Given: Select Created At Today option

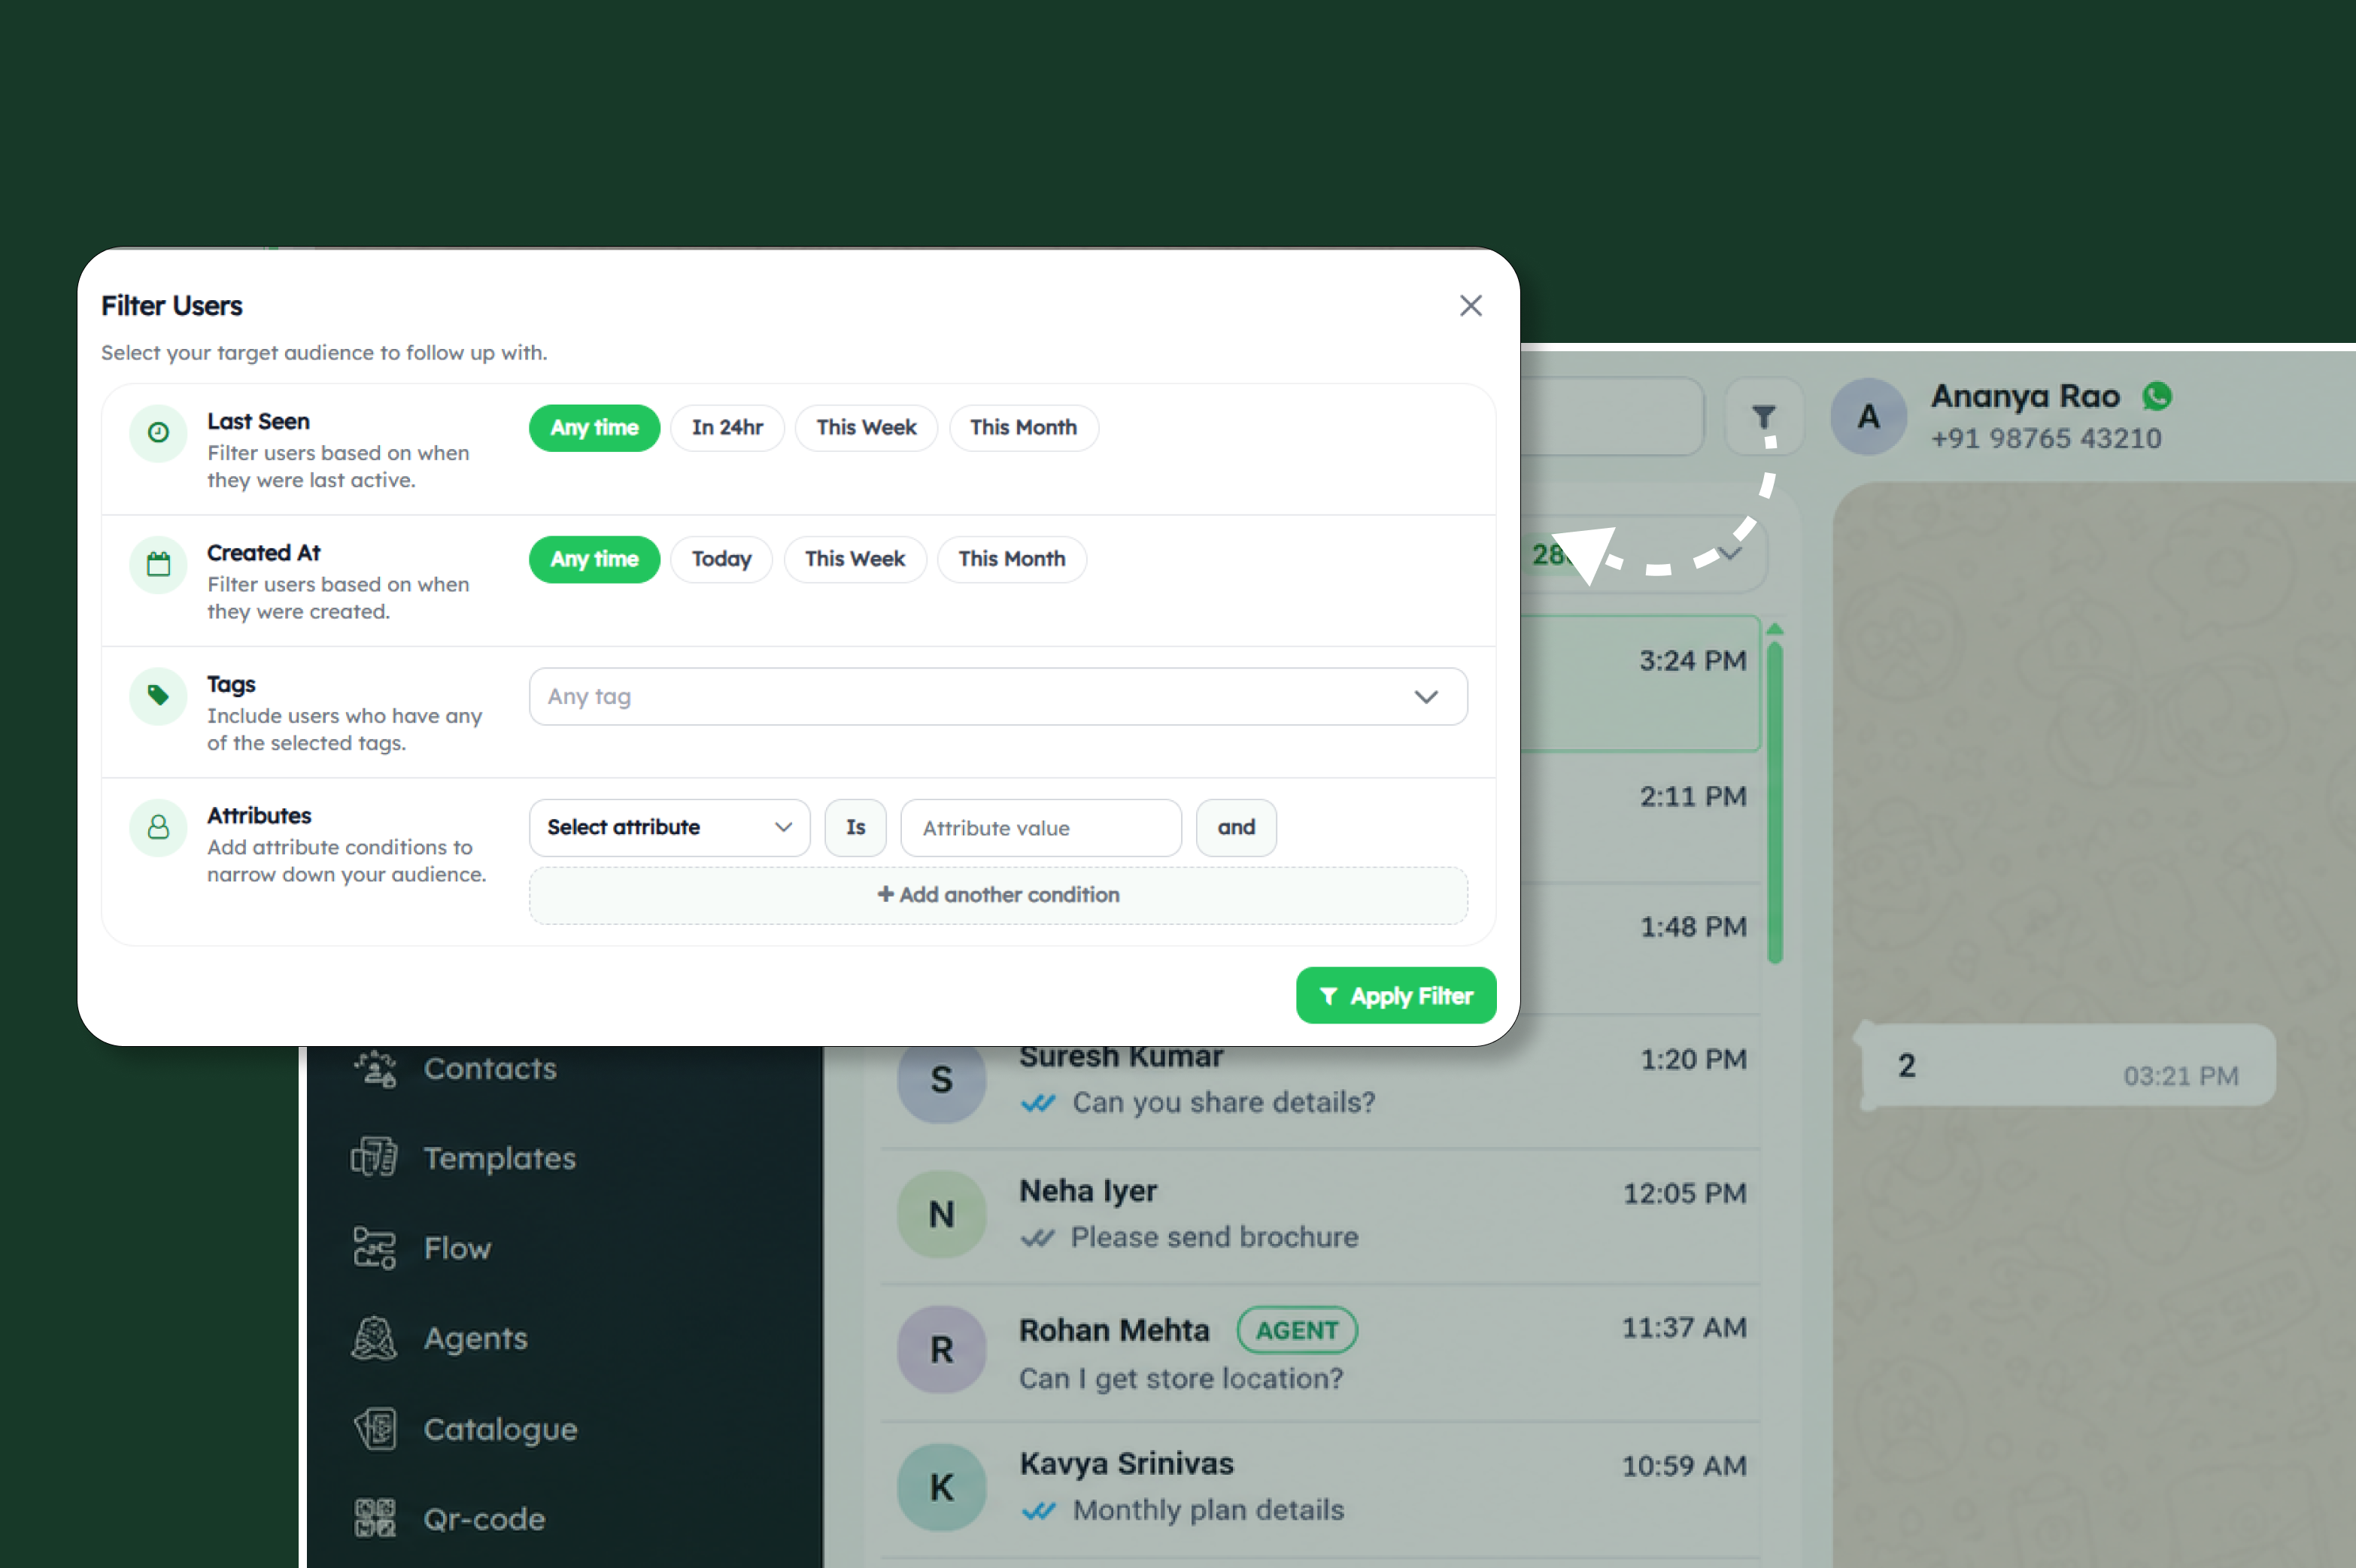Looking at the screenshot, I should point(721,559).
